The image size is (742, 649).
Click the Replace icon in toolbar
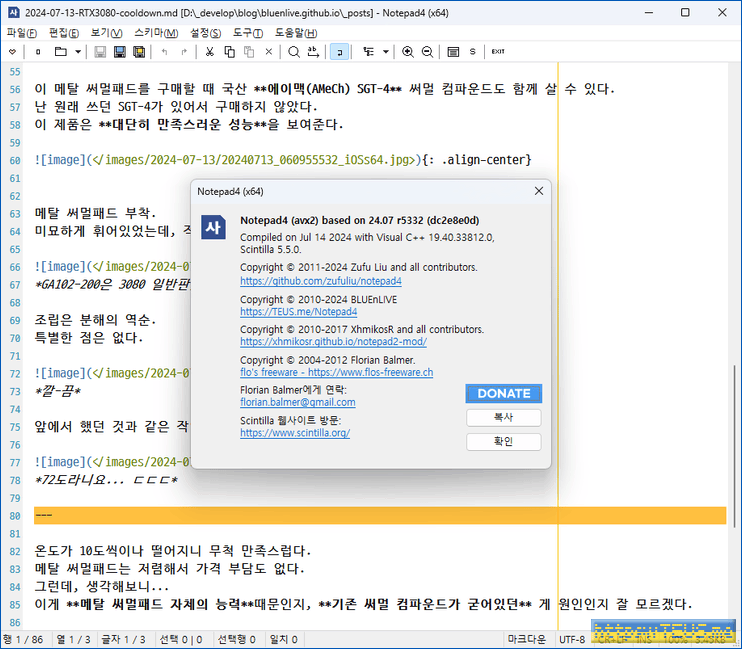pos(313,51)
